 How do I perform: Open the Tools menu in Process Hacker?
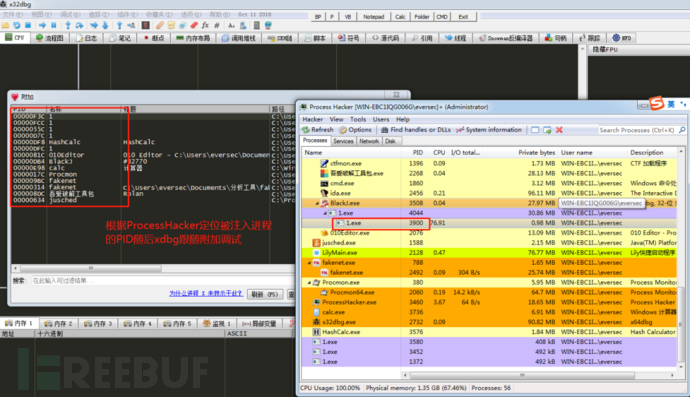point(358,119)
